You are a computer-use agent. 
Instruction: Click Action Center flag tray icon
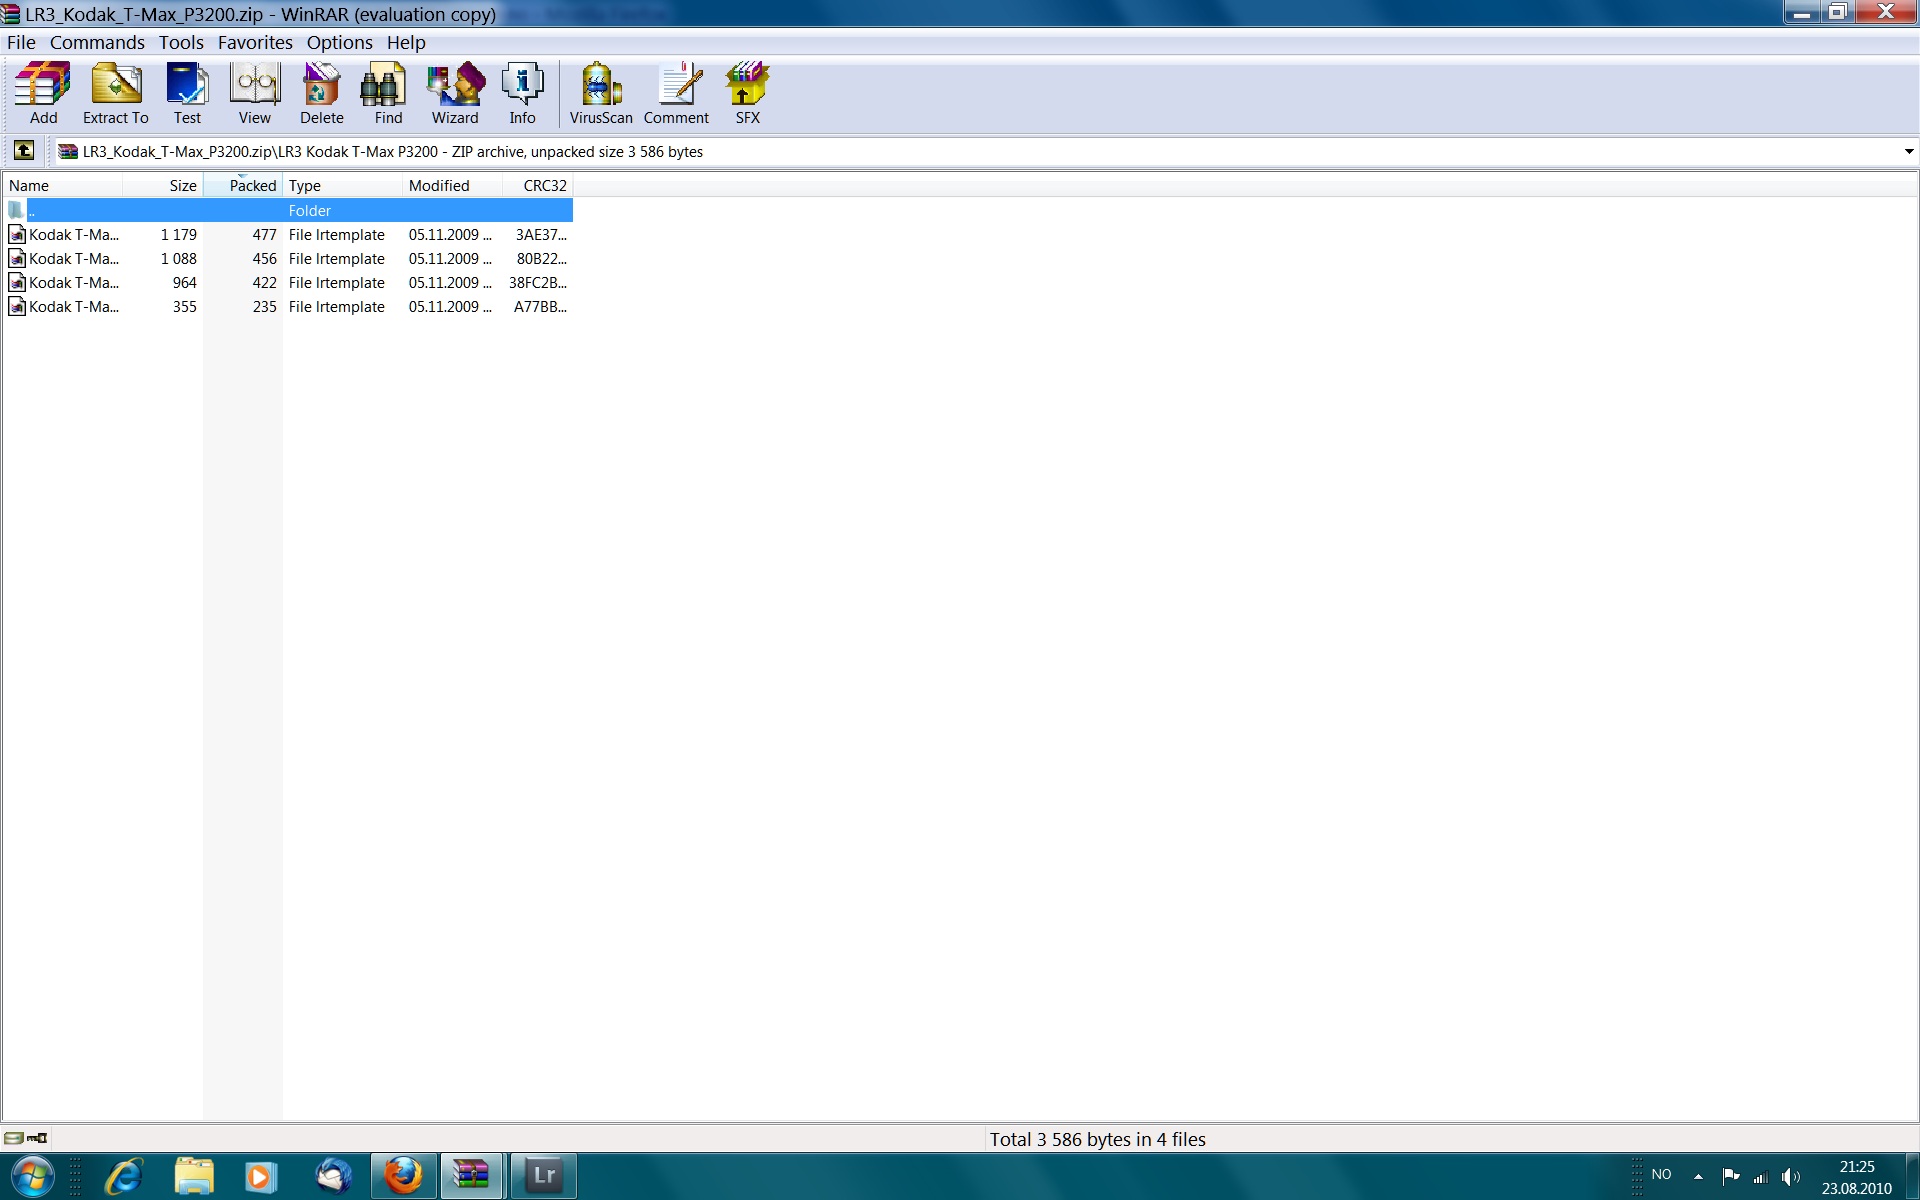pyautogui.click(x=1730, y=1176)
